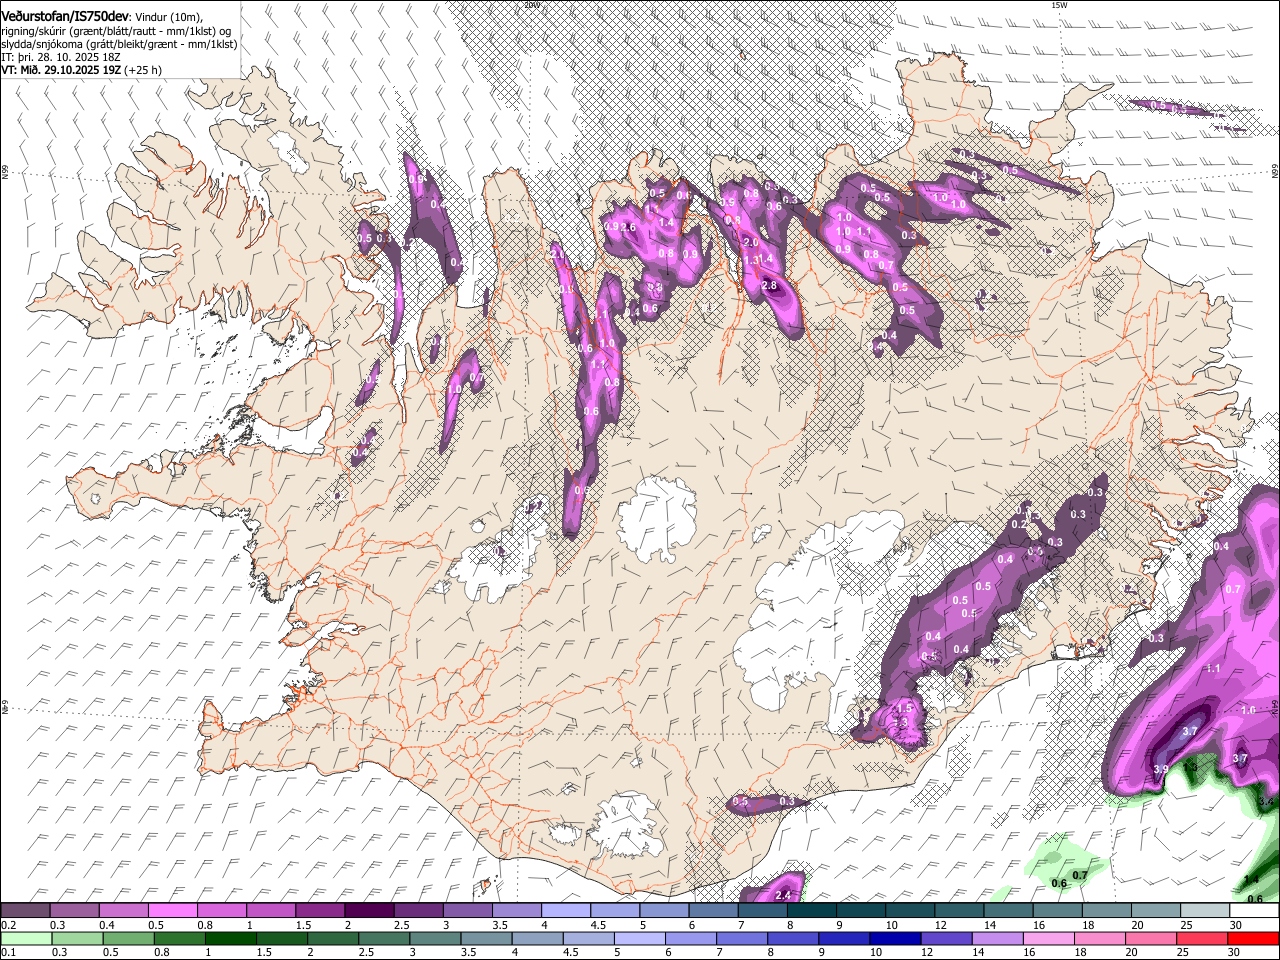Pick the palest green swatch between 0.1 and 0.3, lower scale
This screenshot has height=960, width=1280.
click(25, 939)
